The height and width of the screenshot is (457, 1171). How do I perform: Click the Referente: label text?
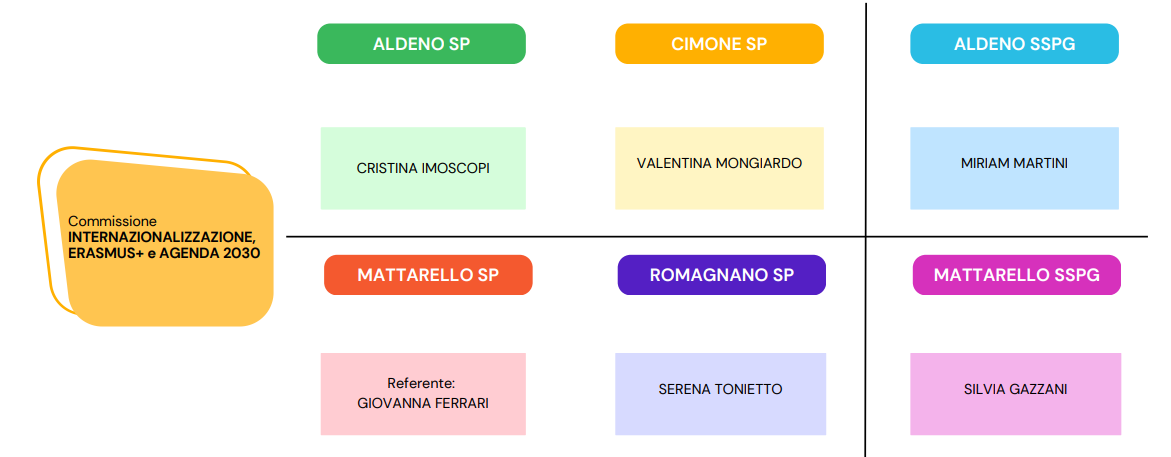click(x=421, y=384)
